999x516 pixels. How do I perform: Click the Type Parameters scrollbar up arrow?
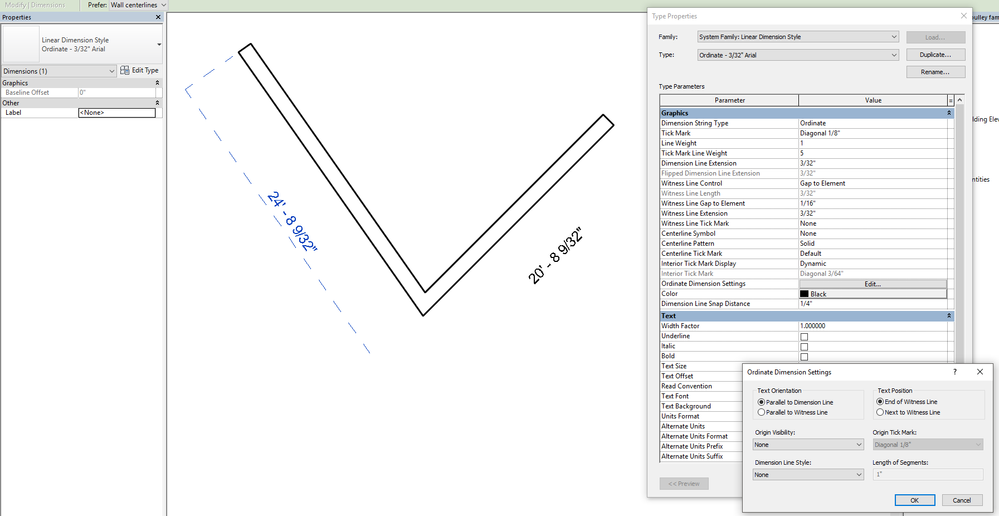point(959,101)
